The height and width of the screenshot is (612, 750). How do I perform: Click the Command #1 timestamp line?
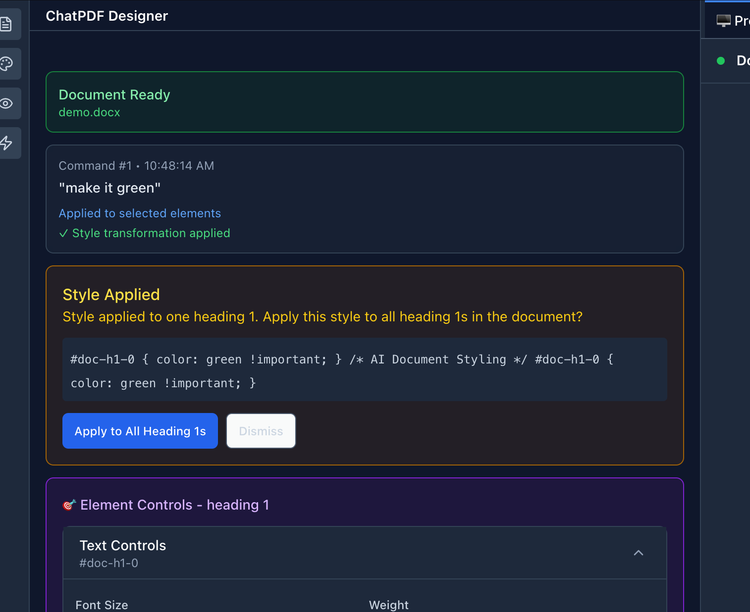pos(136,166)
